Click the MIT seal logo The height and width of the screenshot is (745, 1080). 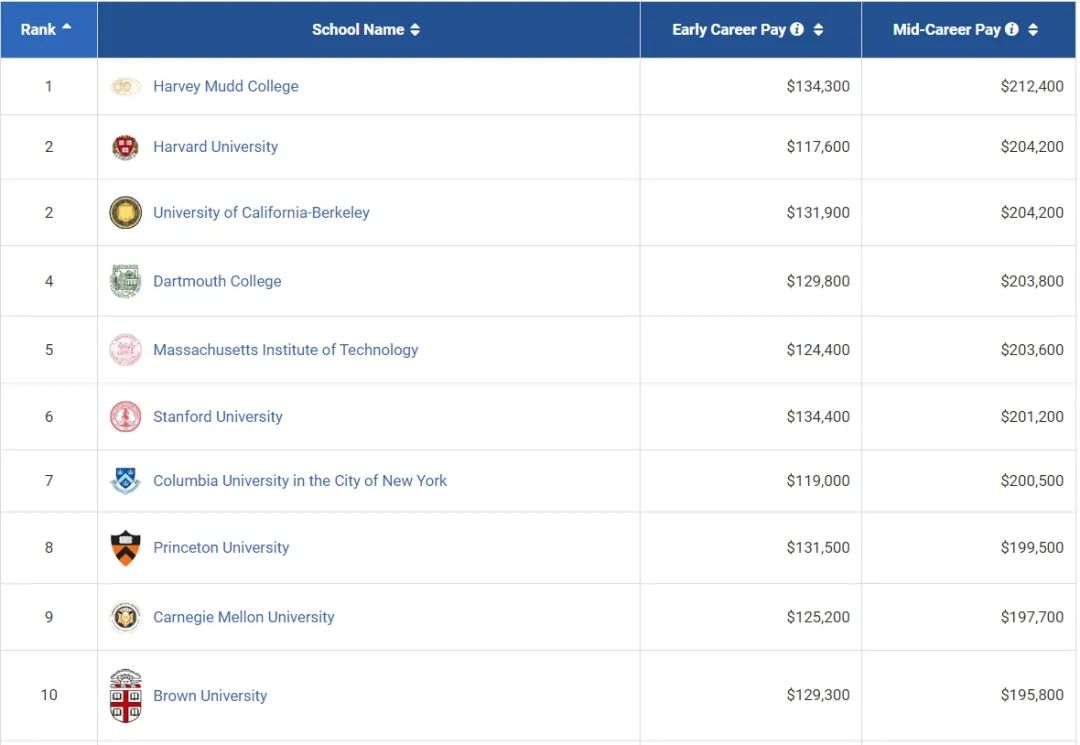[125, 350]
